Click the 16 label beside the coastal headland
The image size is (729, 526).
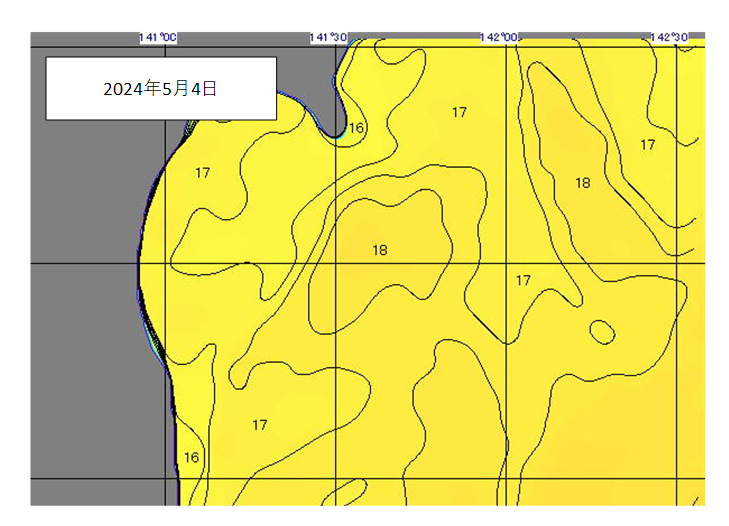pyautogui.click(x=356, y=128)
